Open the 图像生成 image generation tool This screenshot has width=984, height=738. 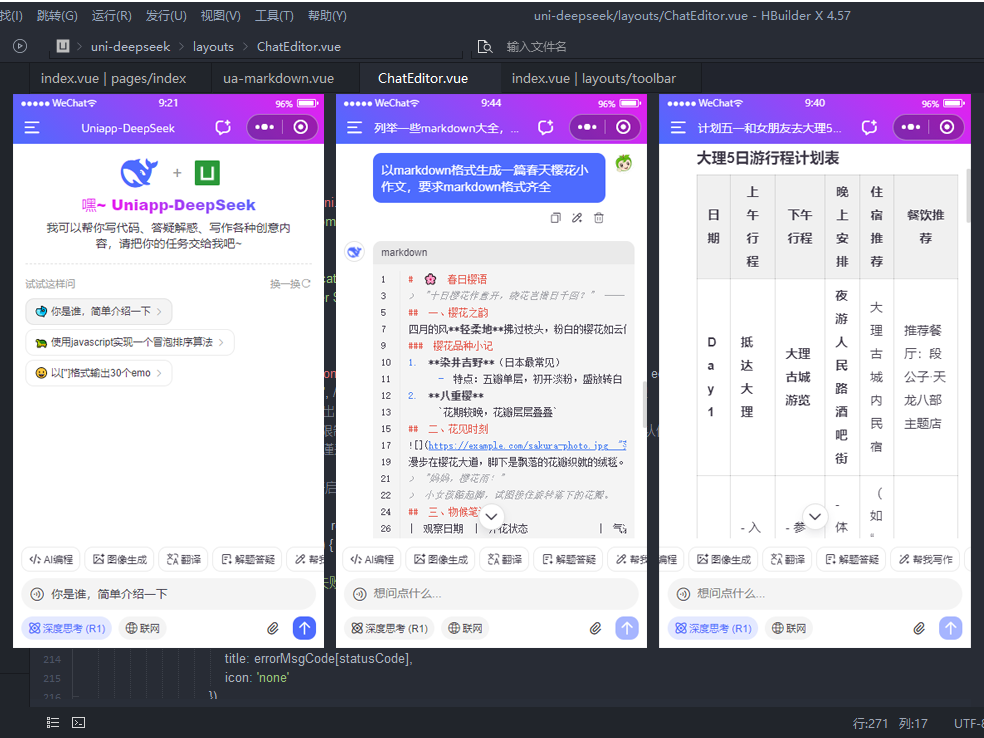[121, 559]
